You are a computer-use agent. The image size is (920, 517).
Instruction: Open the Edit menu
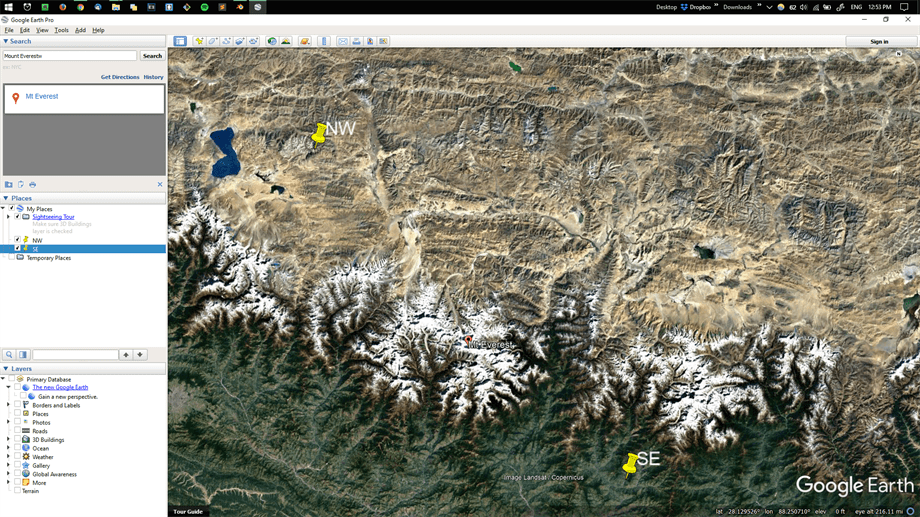[25, 30]
